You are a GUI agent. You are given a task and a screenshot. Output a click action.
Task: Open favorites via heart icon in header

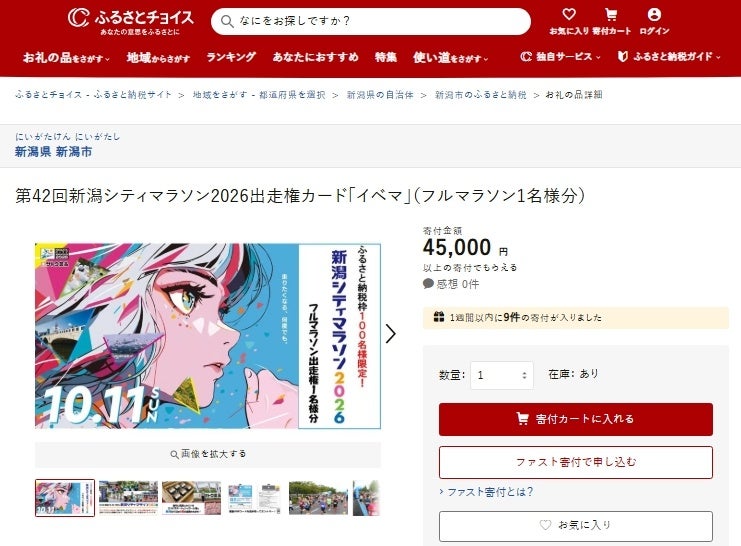569,15
